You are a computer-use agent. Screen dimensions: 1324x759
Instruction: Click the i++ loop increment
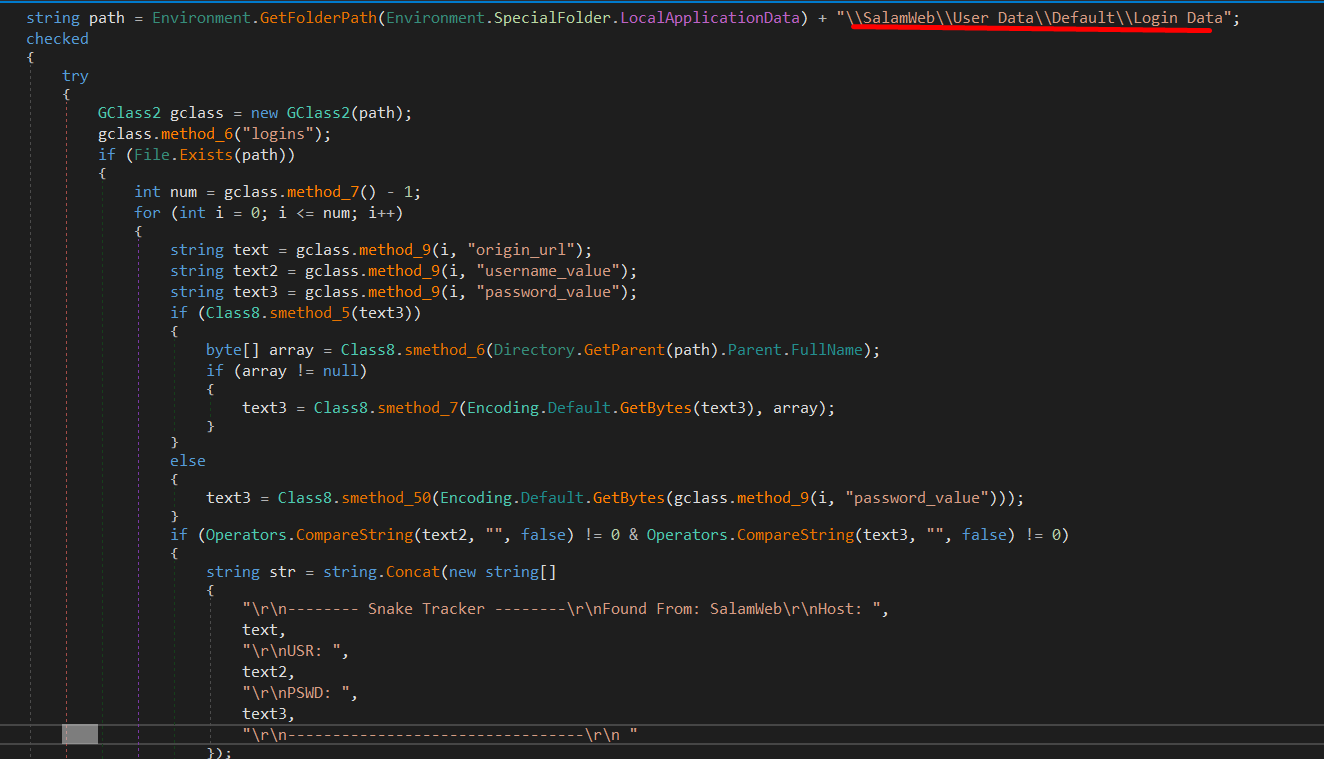[382, 213]
